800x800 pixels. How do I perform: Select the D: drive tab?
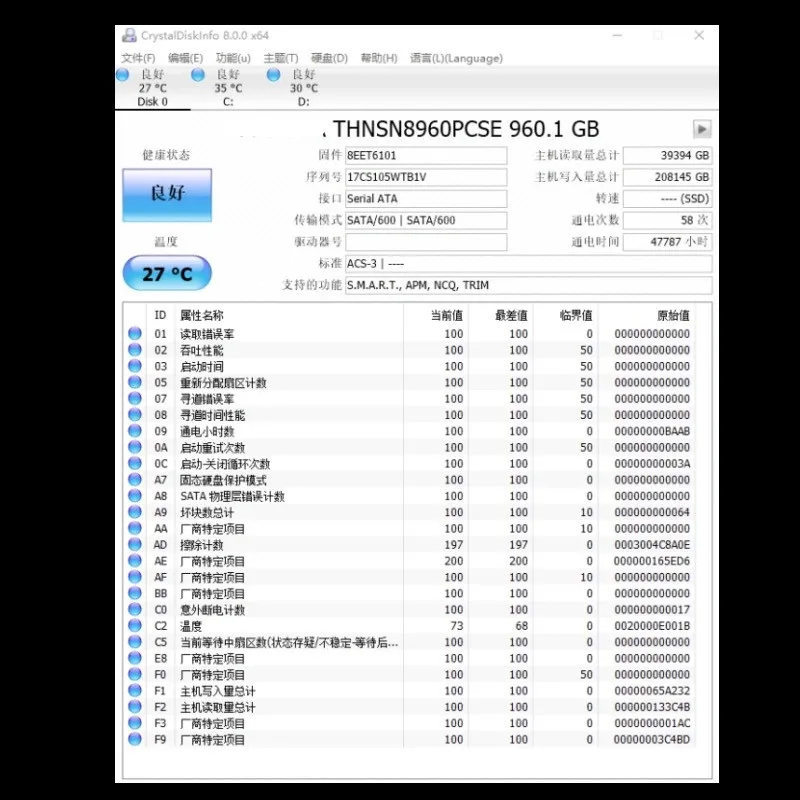(x=304, y=88)
